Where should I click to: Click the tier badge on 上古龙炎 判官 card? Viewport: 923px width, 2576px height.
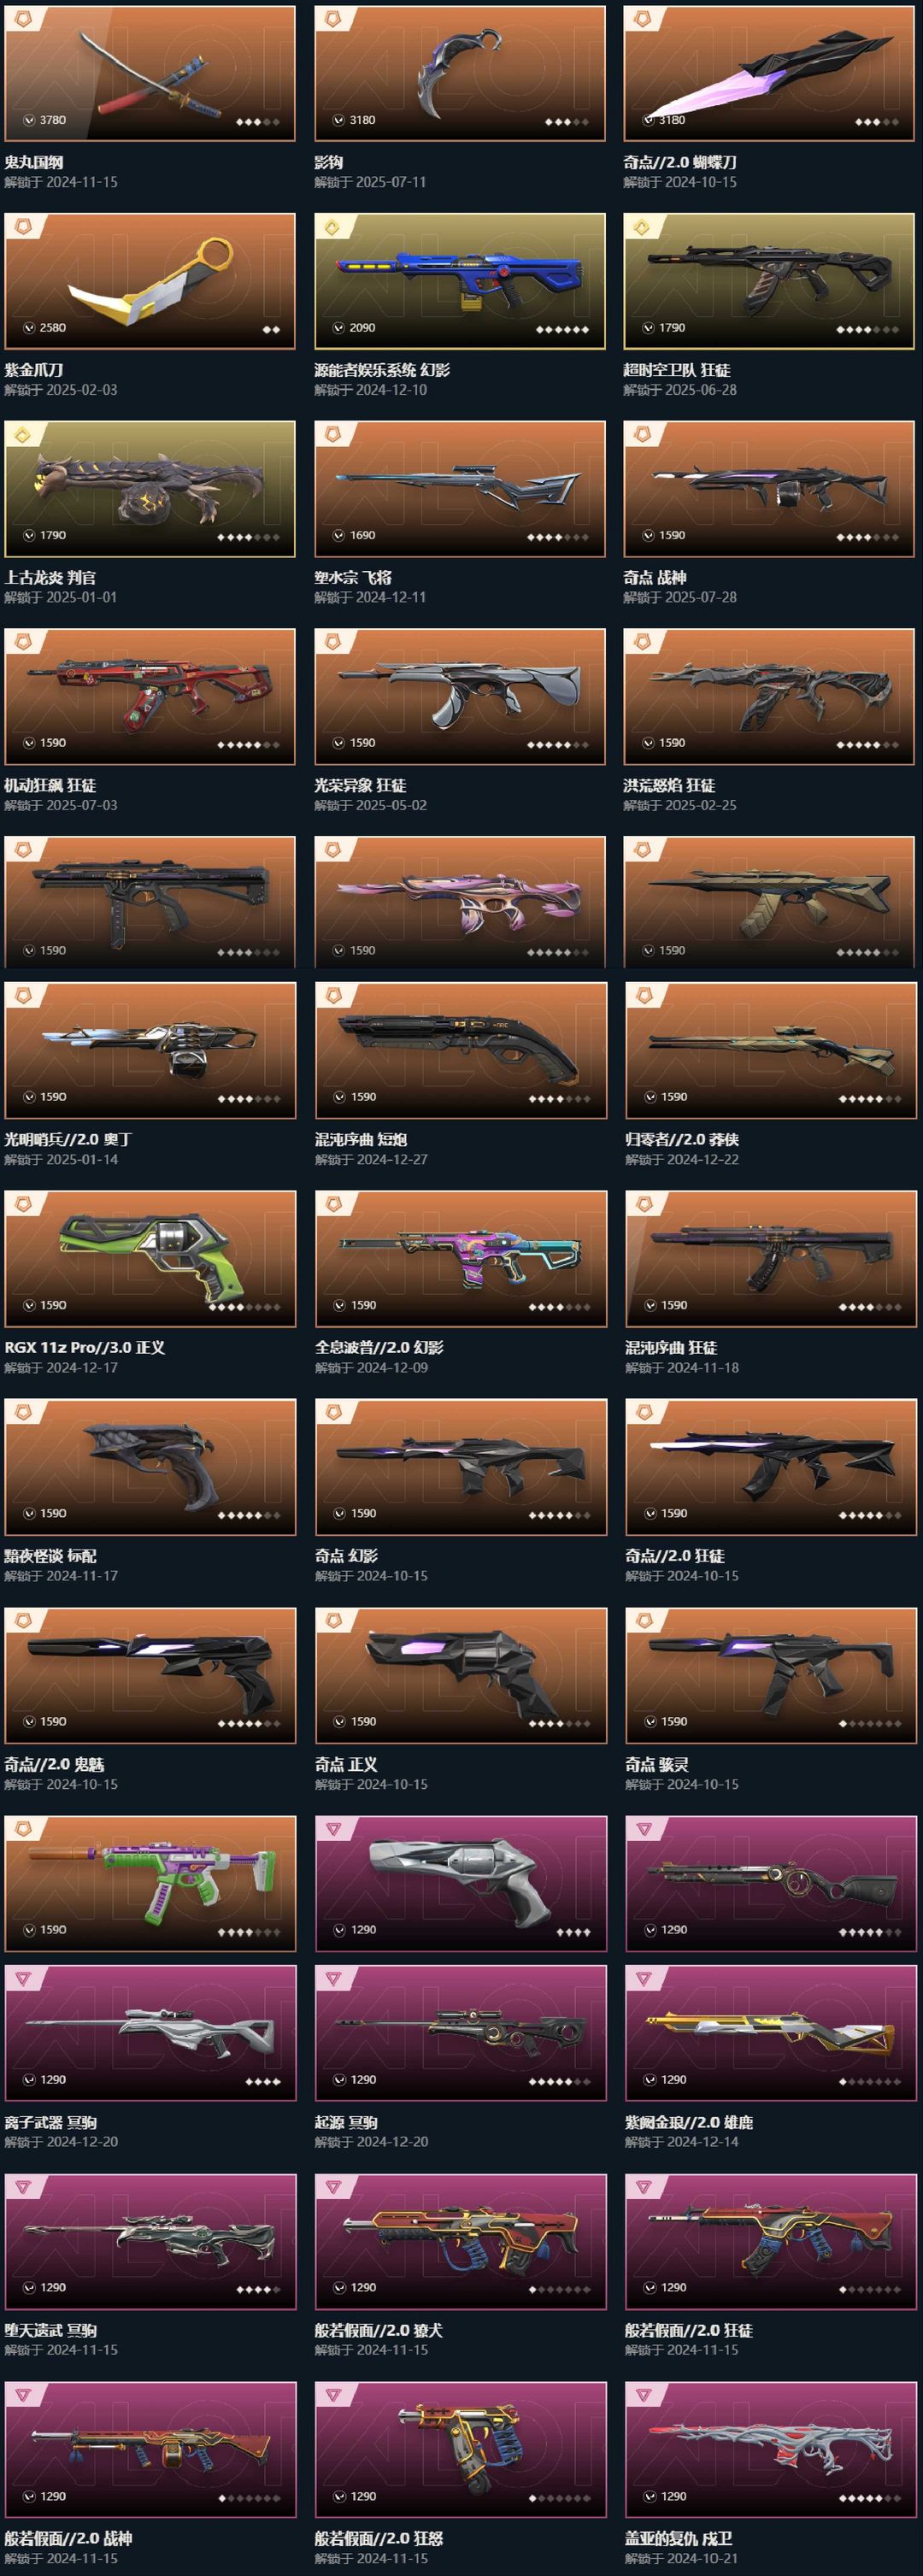point(21,434)
